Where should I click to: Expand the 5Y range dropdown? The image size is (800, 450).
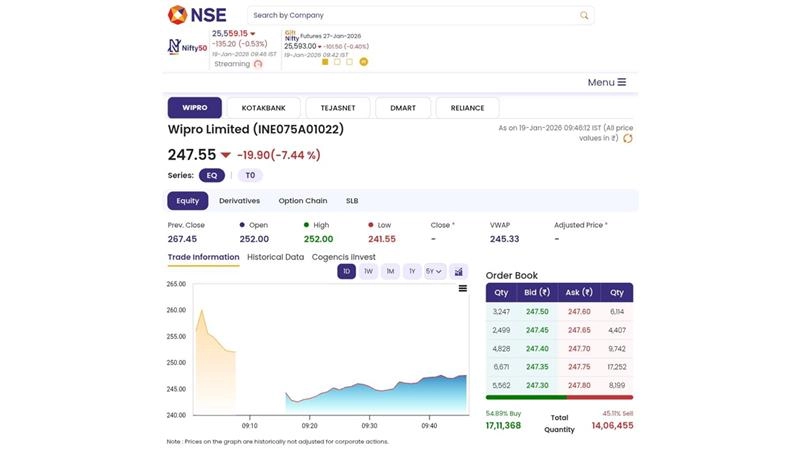434,271
